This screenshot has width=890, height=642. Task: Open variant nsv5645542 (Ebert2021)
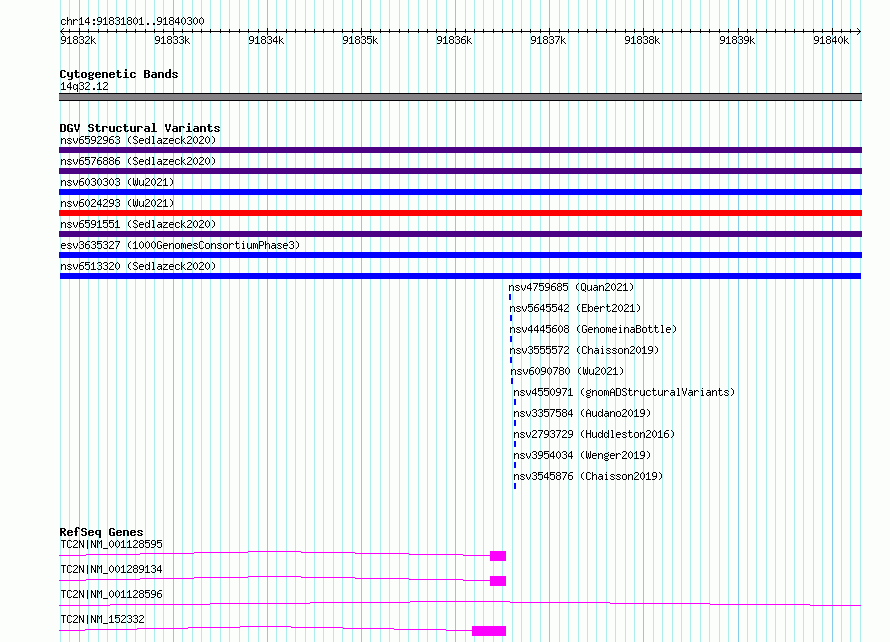pyautogui.click(x=575, y=308)
